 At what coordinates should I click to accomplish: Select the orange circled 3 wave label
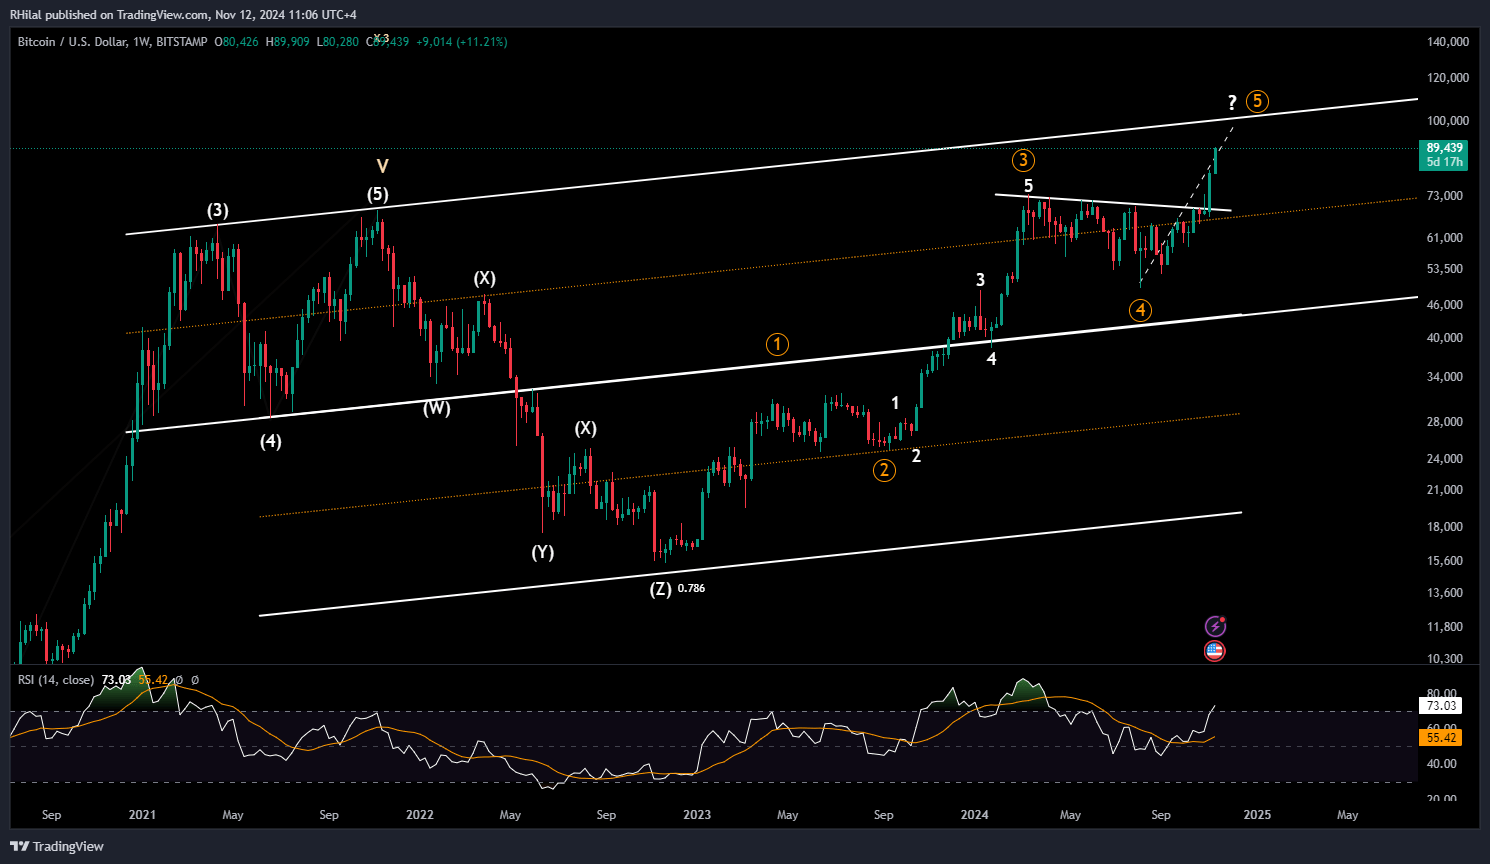(1022, 160)
